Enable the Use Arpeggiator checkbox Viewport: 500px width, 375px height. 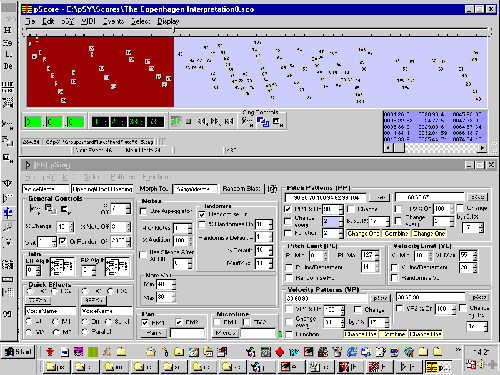coord(144,211)
